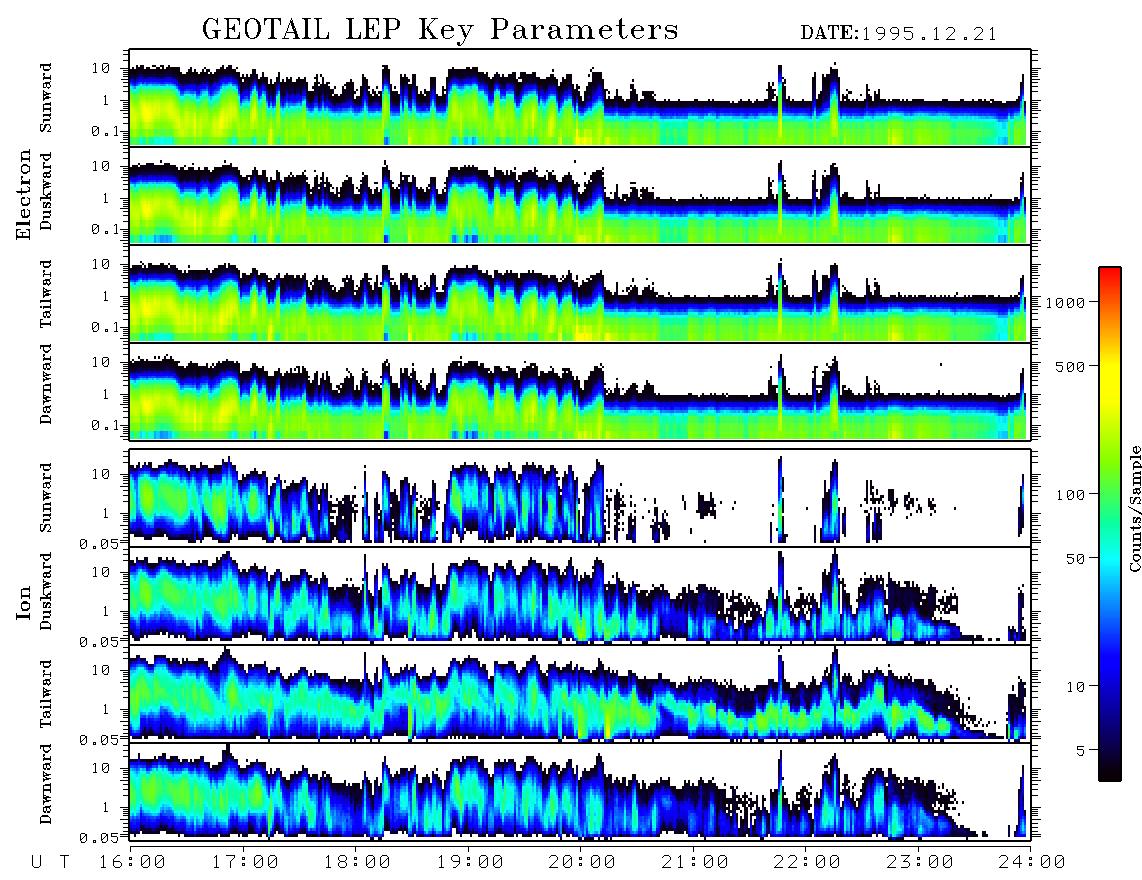Click the Ion Dawnward spectrogram panel
The height and width of the screenshot is (880, 1142).
coord(580,791)
